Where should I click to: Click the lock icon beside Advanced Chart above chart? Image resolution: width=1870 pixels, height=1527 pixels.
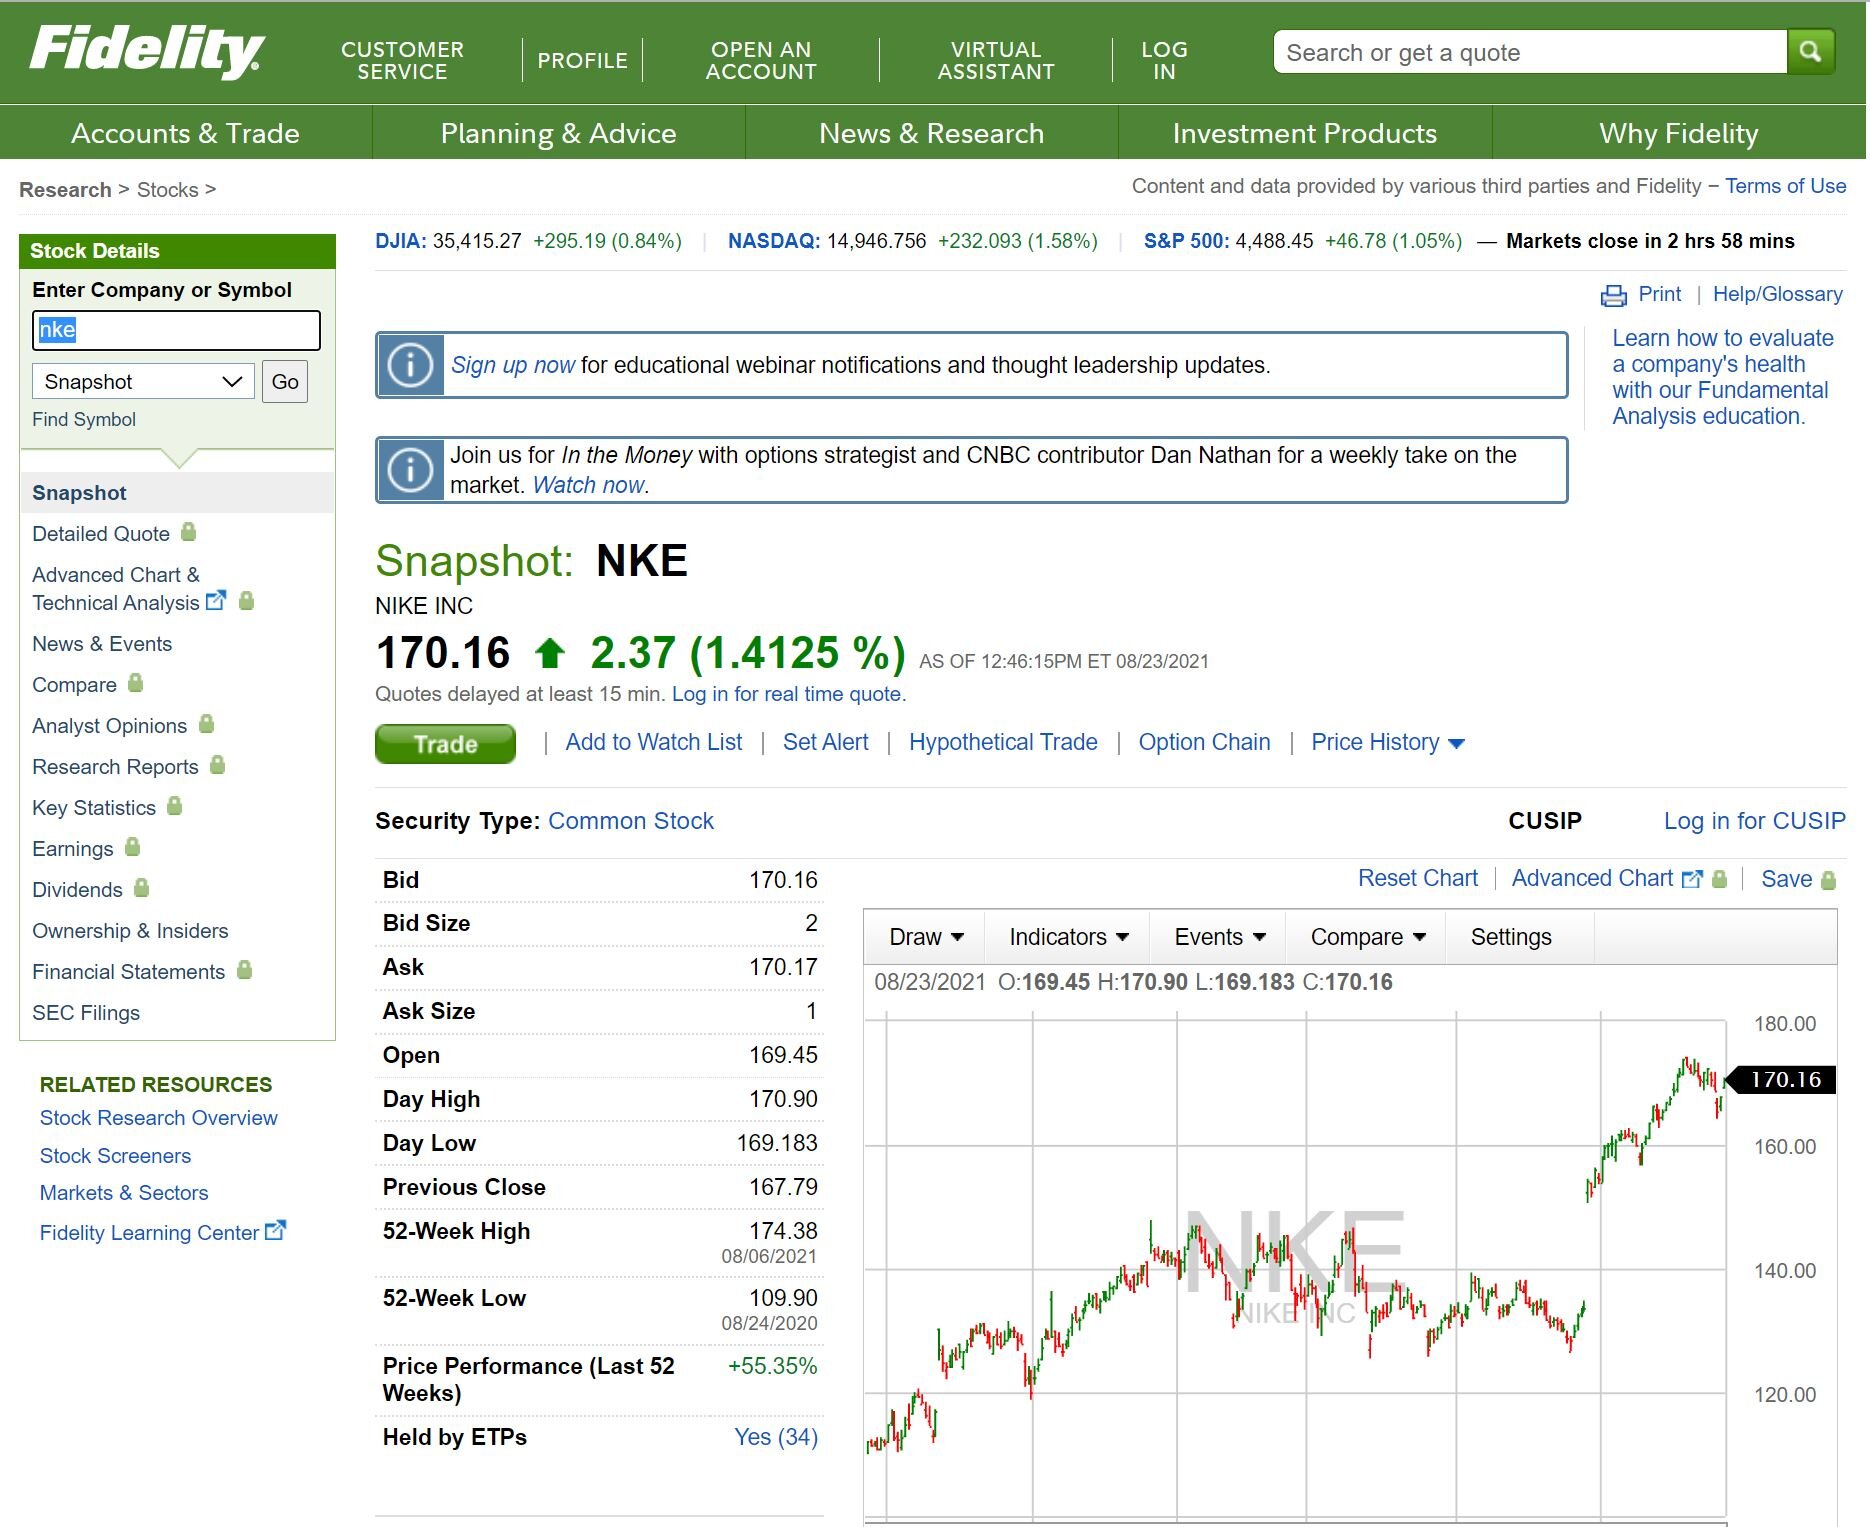tap(1720, 879)
